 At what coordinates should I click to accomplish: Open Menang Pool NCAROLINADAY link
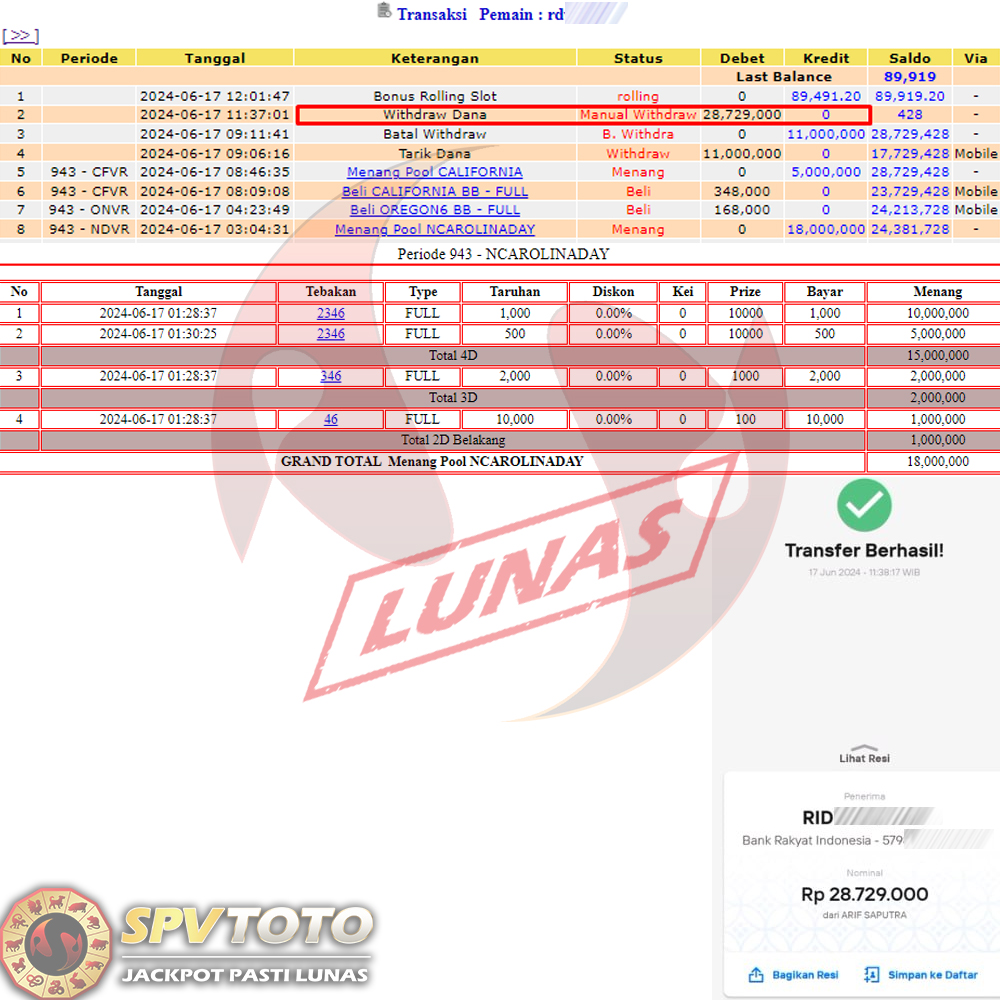coord(434,229)
